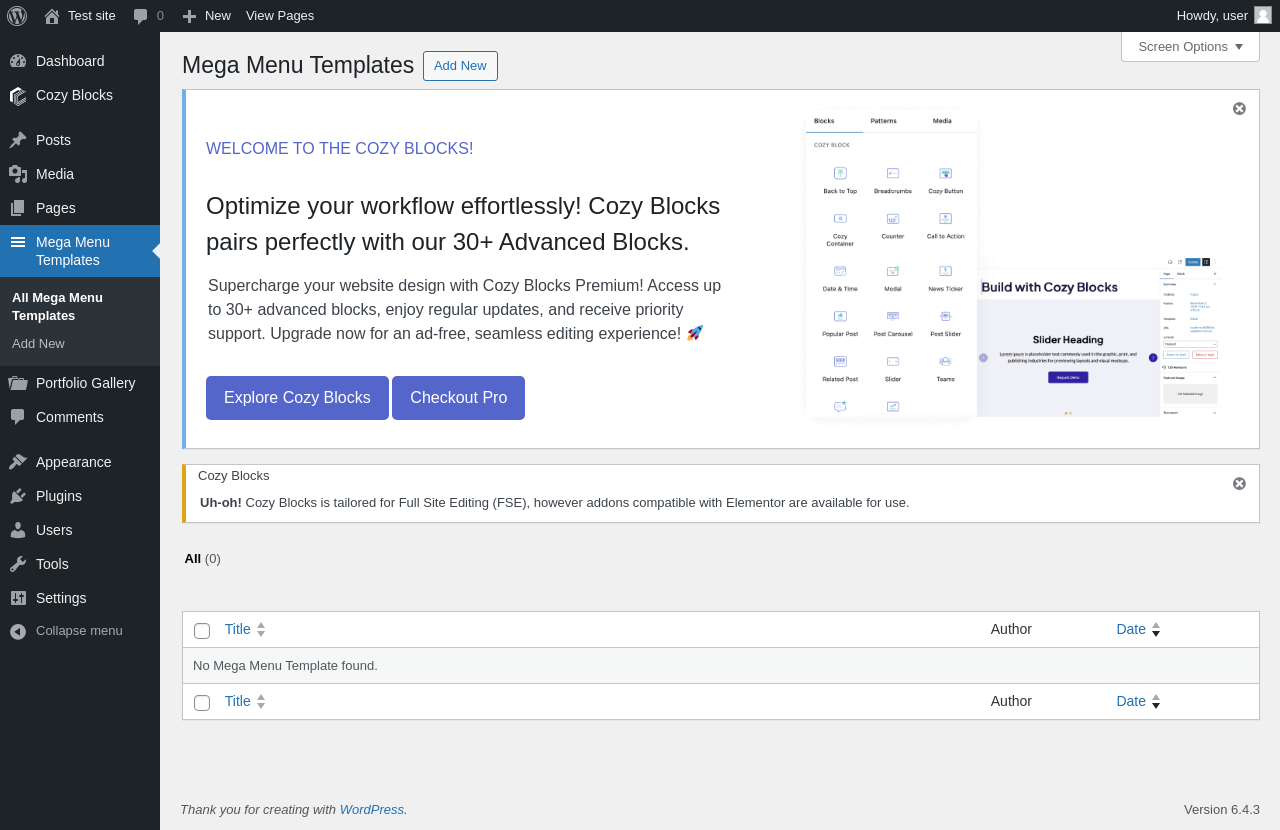Click the plus icon next to New
Viewport: 1280px width, 830px height.
pyautogui.click(x=189, y=16)
